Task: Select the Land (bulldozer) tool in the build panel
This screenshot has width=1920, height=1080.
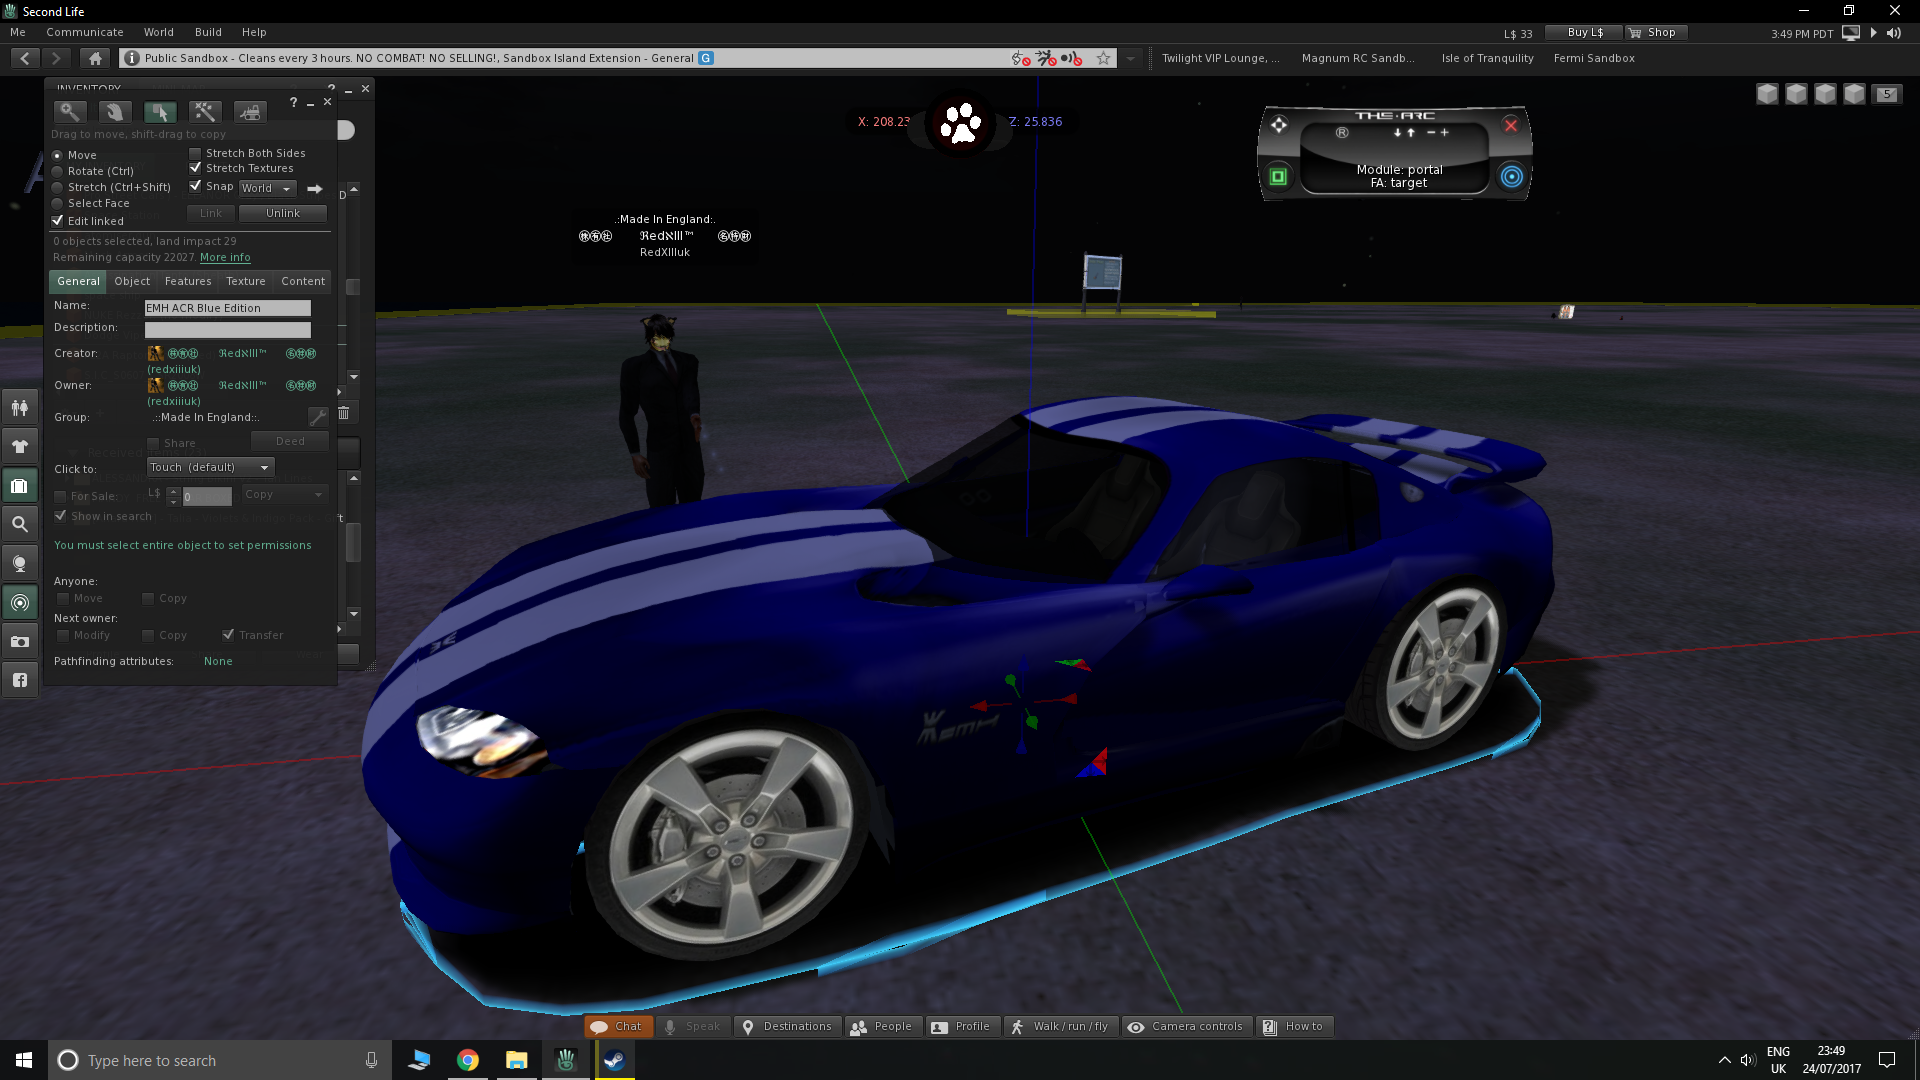Action: (250, 112)
